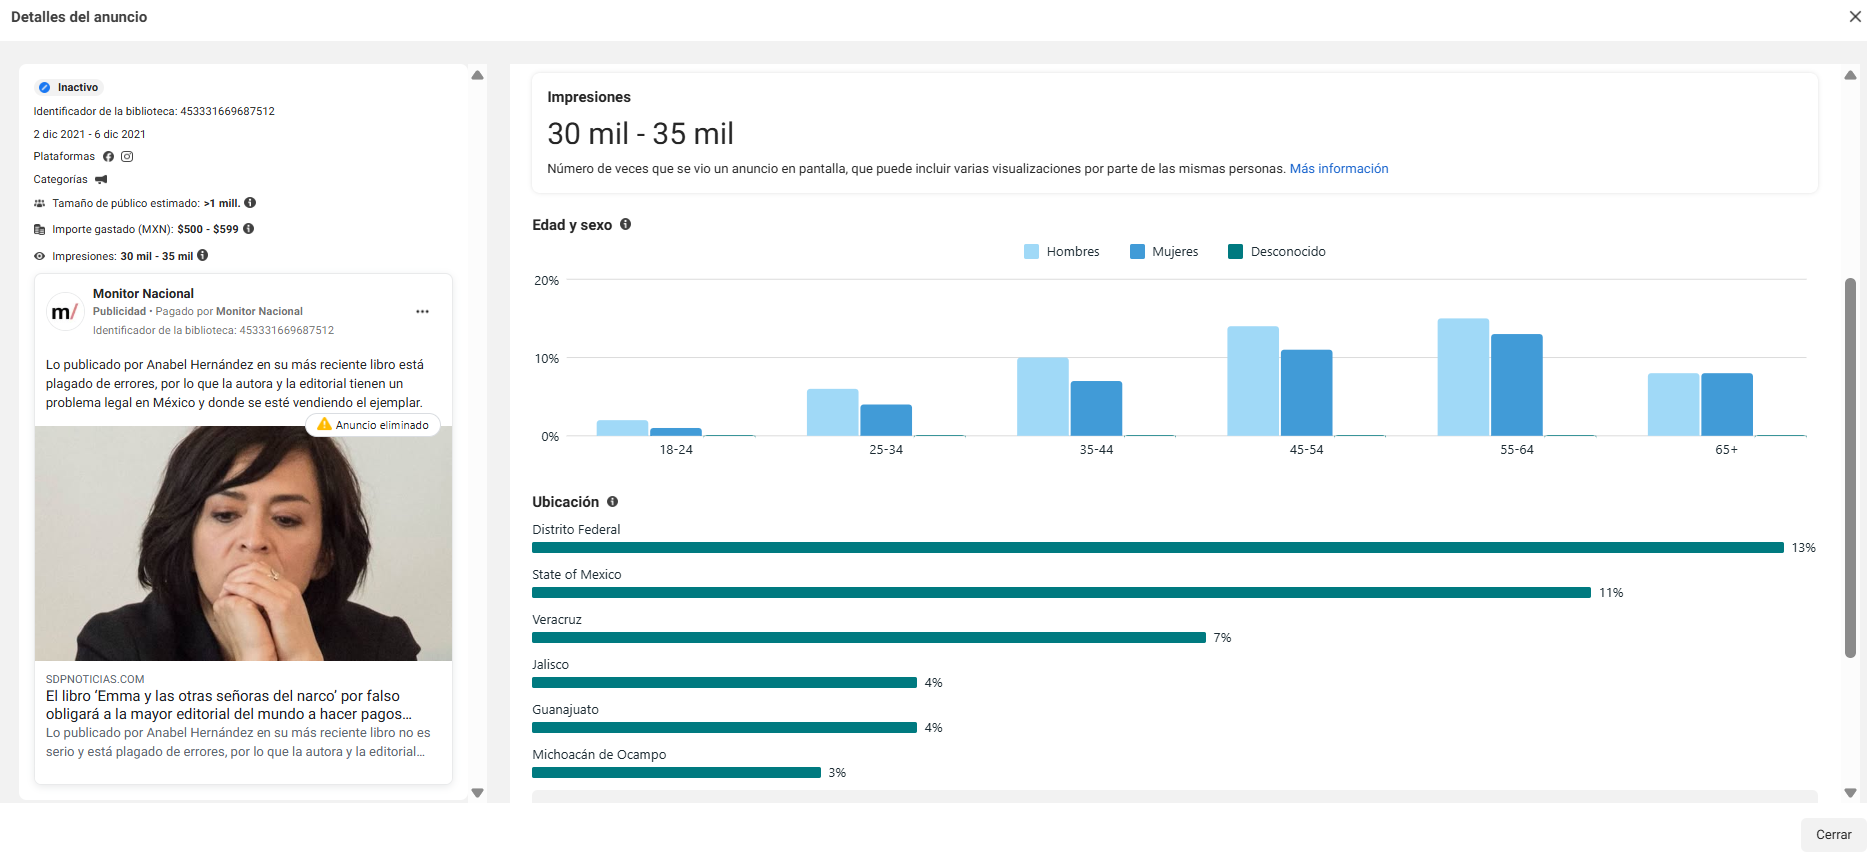Click up arrow of right panel scrollbar
Screen dimensions: 1867x861
(1850, 75)
